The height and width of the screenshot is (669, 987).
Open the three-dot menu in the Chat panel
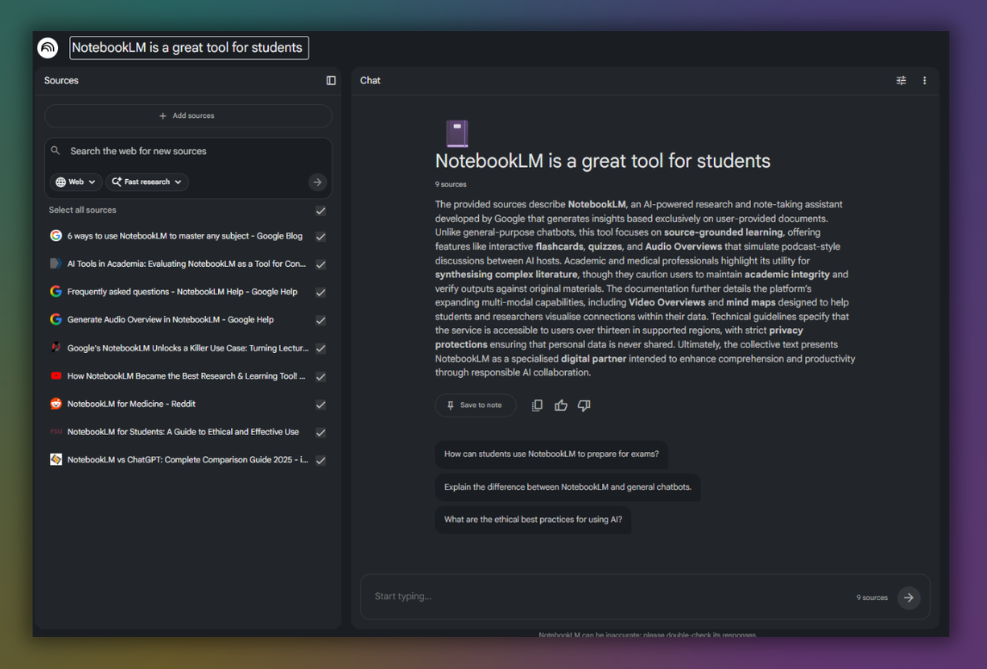(x=924, y=80)
